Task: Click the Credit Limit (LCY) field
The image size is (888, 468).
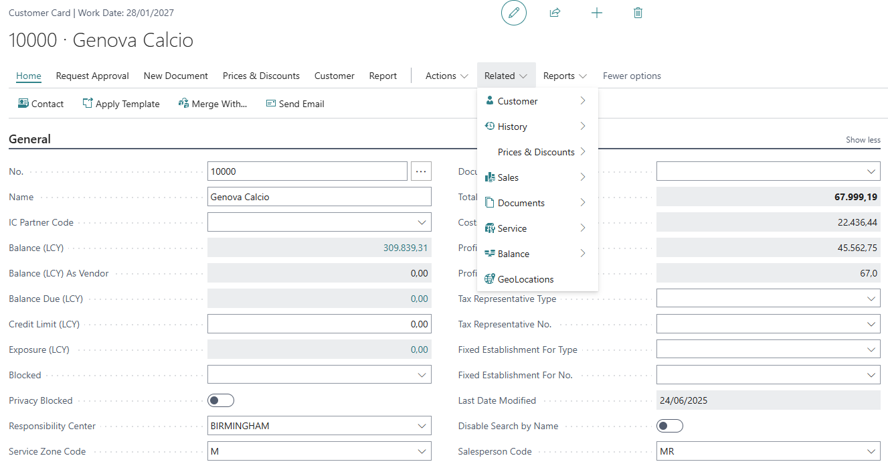Action: (x=319, y=324)
